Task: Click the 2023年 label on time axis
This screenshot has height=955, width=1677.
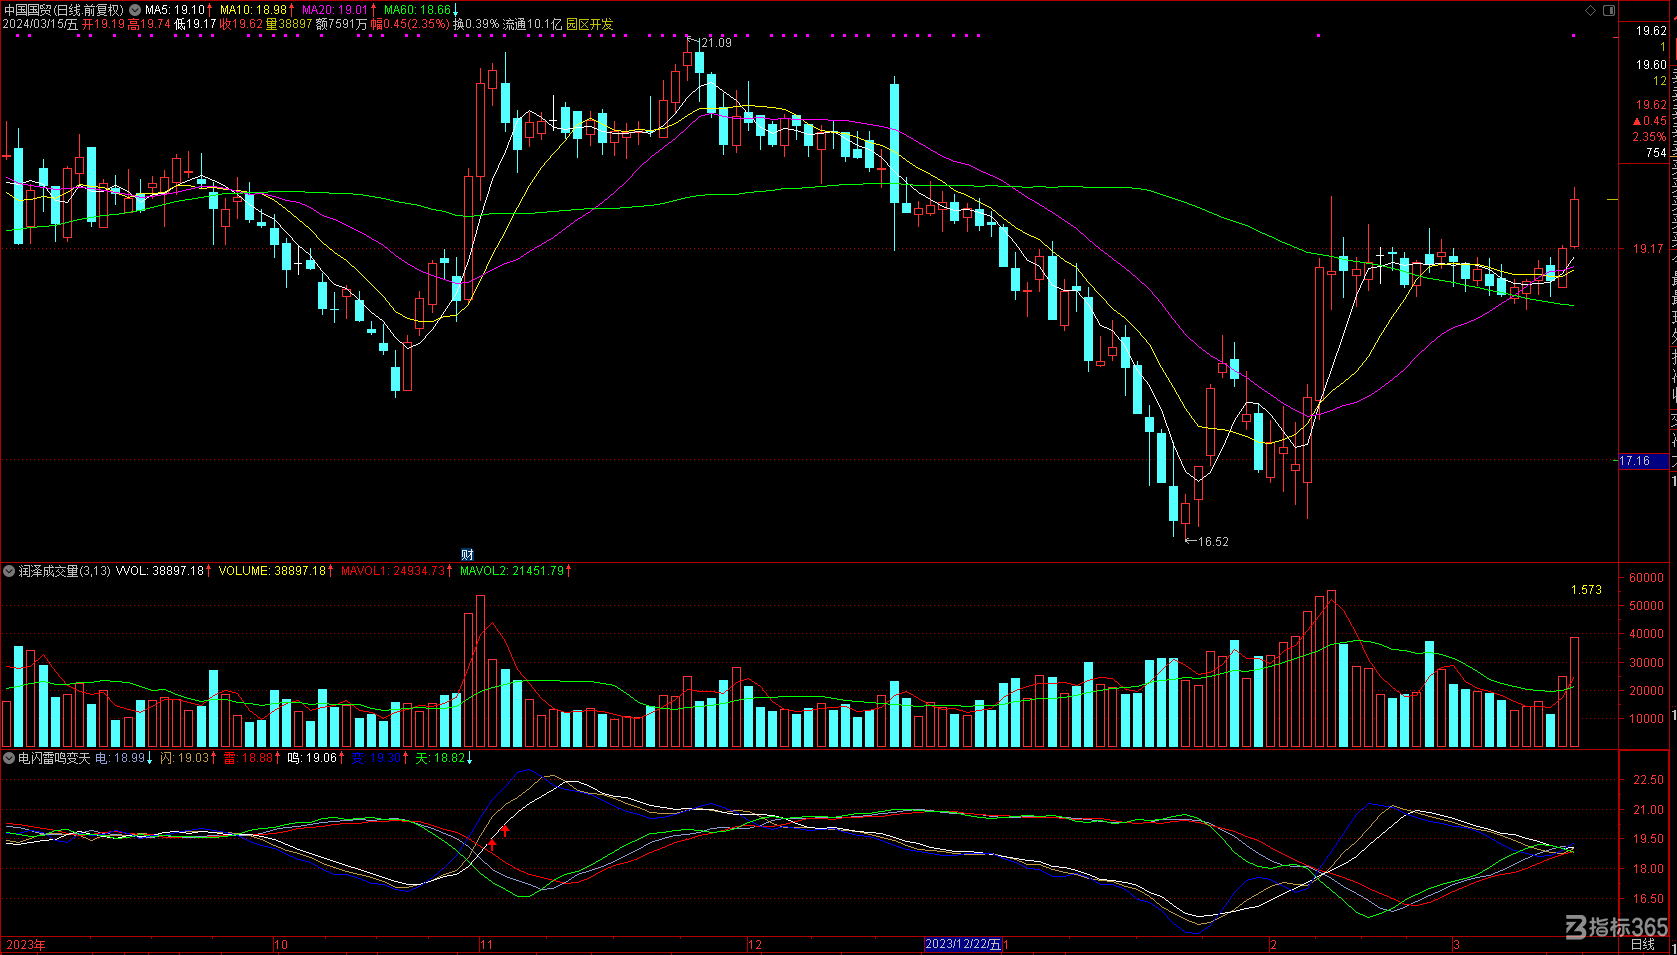Action: click(x=26, y=944)
